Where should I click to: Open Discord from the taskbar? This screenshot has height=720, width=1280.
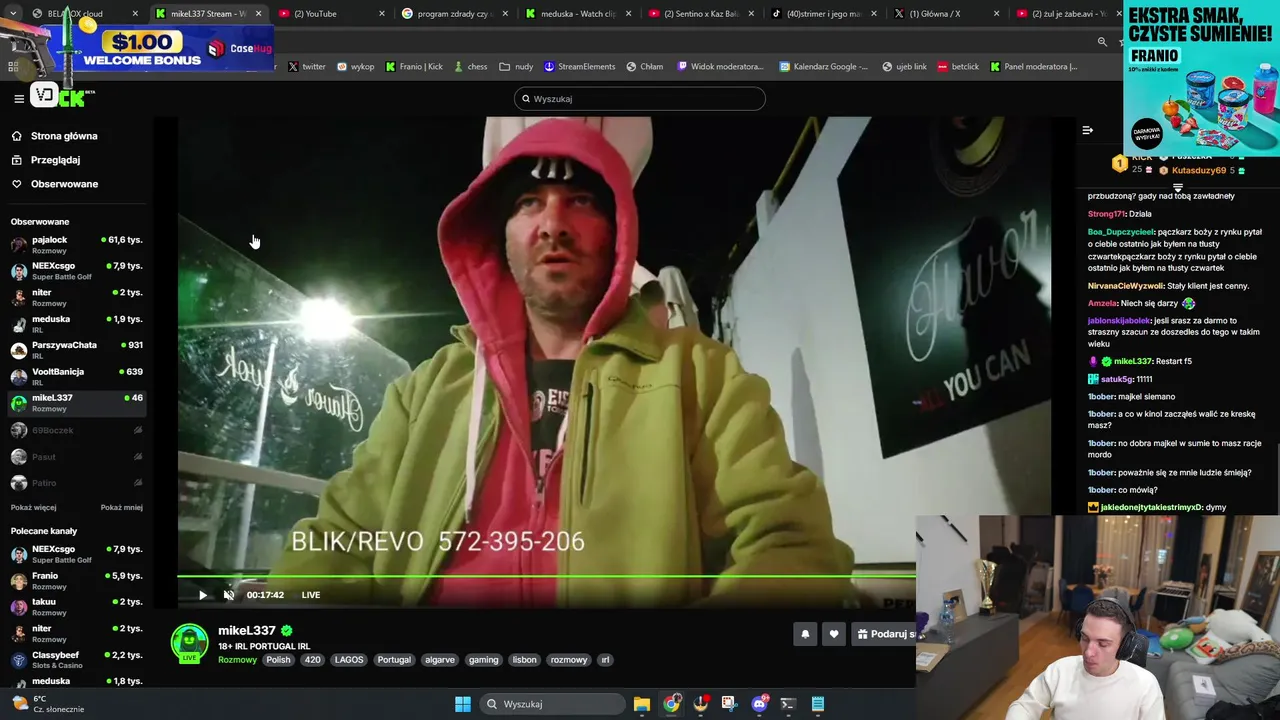click(759, 704)
